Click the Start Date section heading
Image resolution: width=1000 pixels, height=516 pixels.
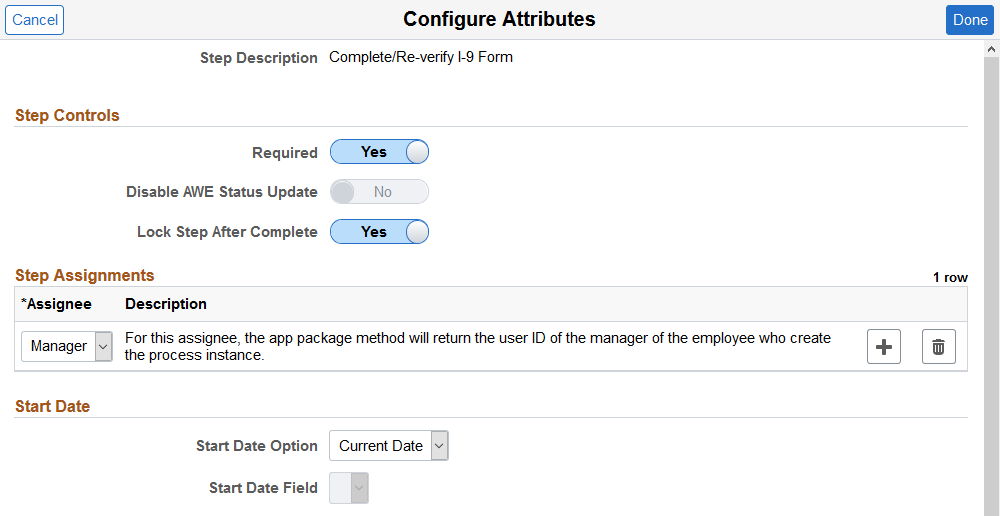52,406
